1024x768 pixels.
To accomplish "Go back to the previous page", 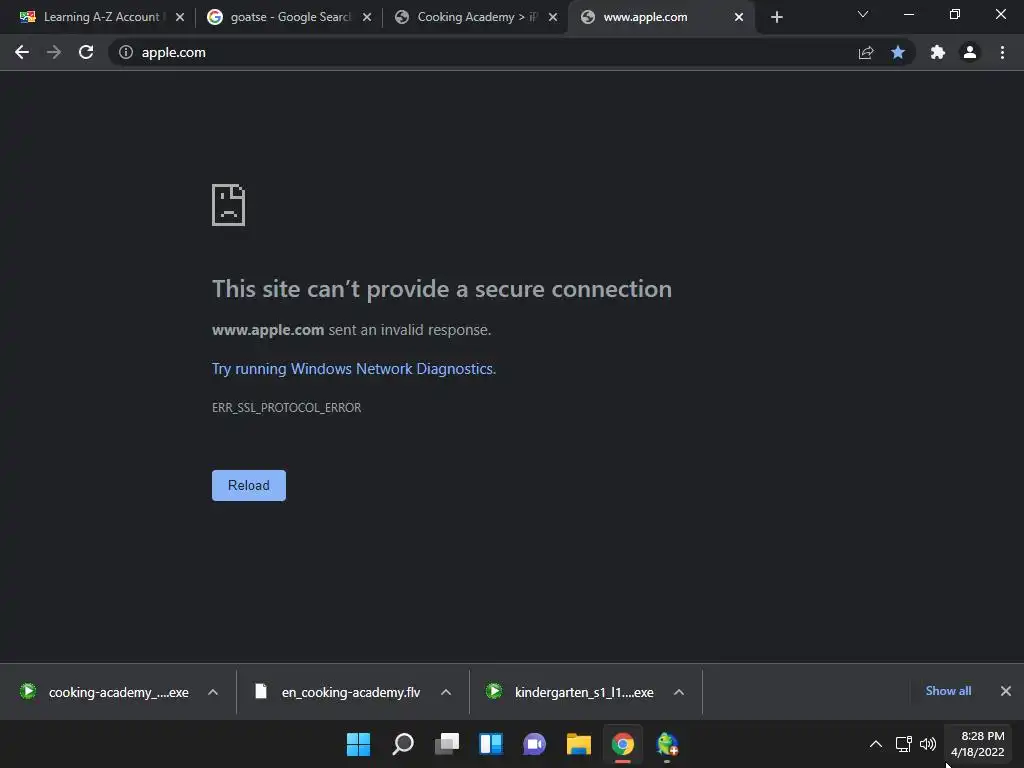I will [x=22, y=52].
